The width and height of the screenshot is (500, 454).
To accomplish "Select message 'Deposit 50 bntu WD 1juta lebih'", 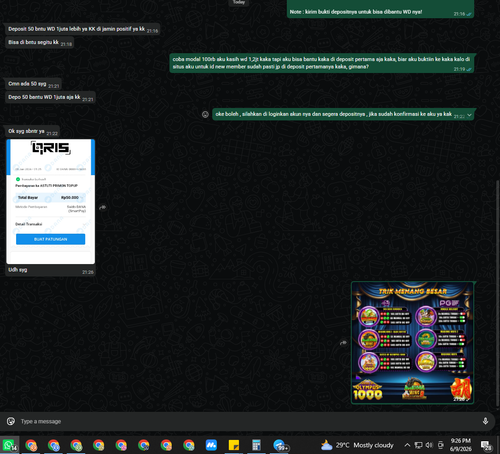I will [83, 29].
